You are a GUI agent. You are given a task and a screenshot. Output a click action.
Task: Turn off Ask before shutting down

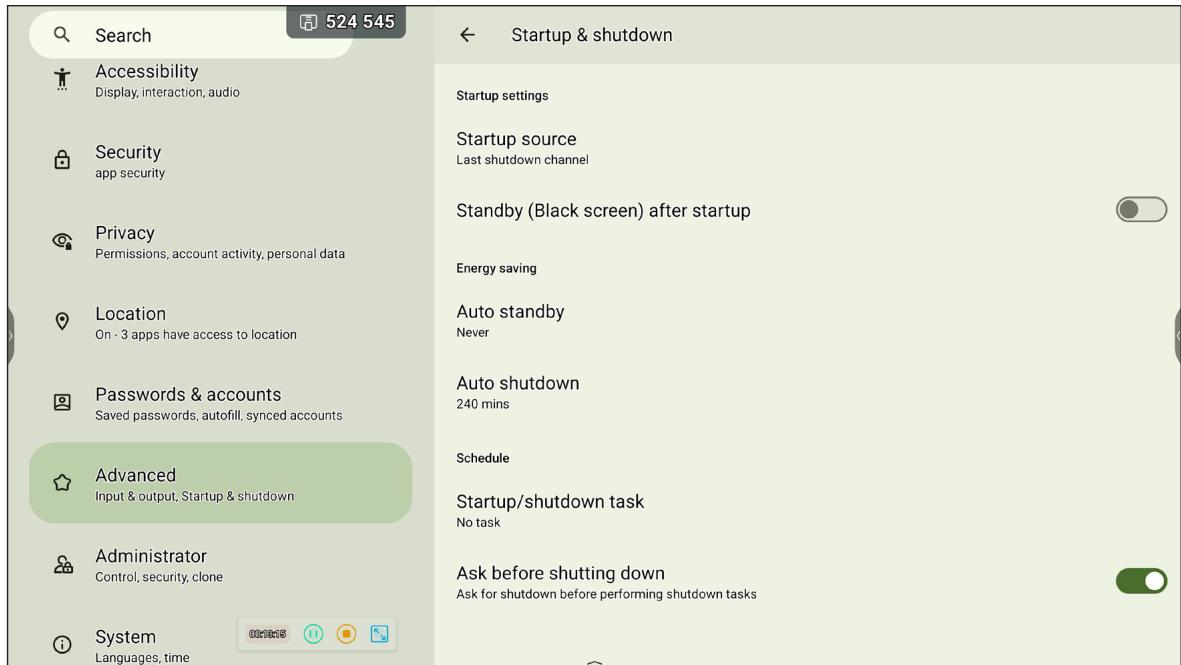point(1141,581)
